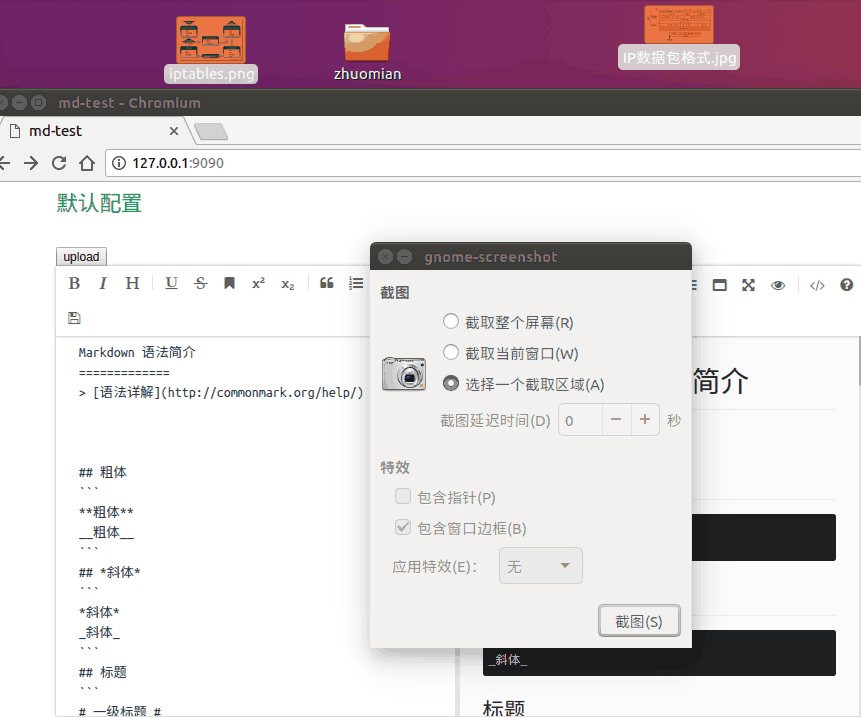Go forward in Chromium

pos(31,163)
